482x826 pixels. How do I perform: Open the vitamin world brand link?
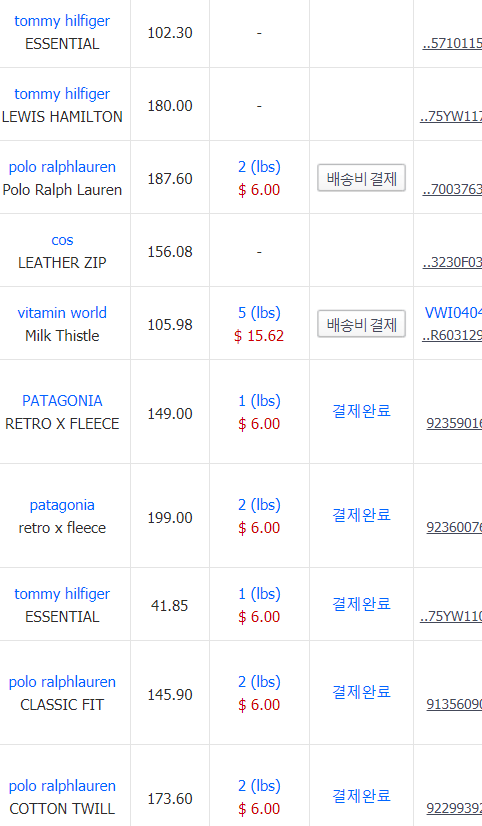pyautogui.click(x=62, y=313)
